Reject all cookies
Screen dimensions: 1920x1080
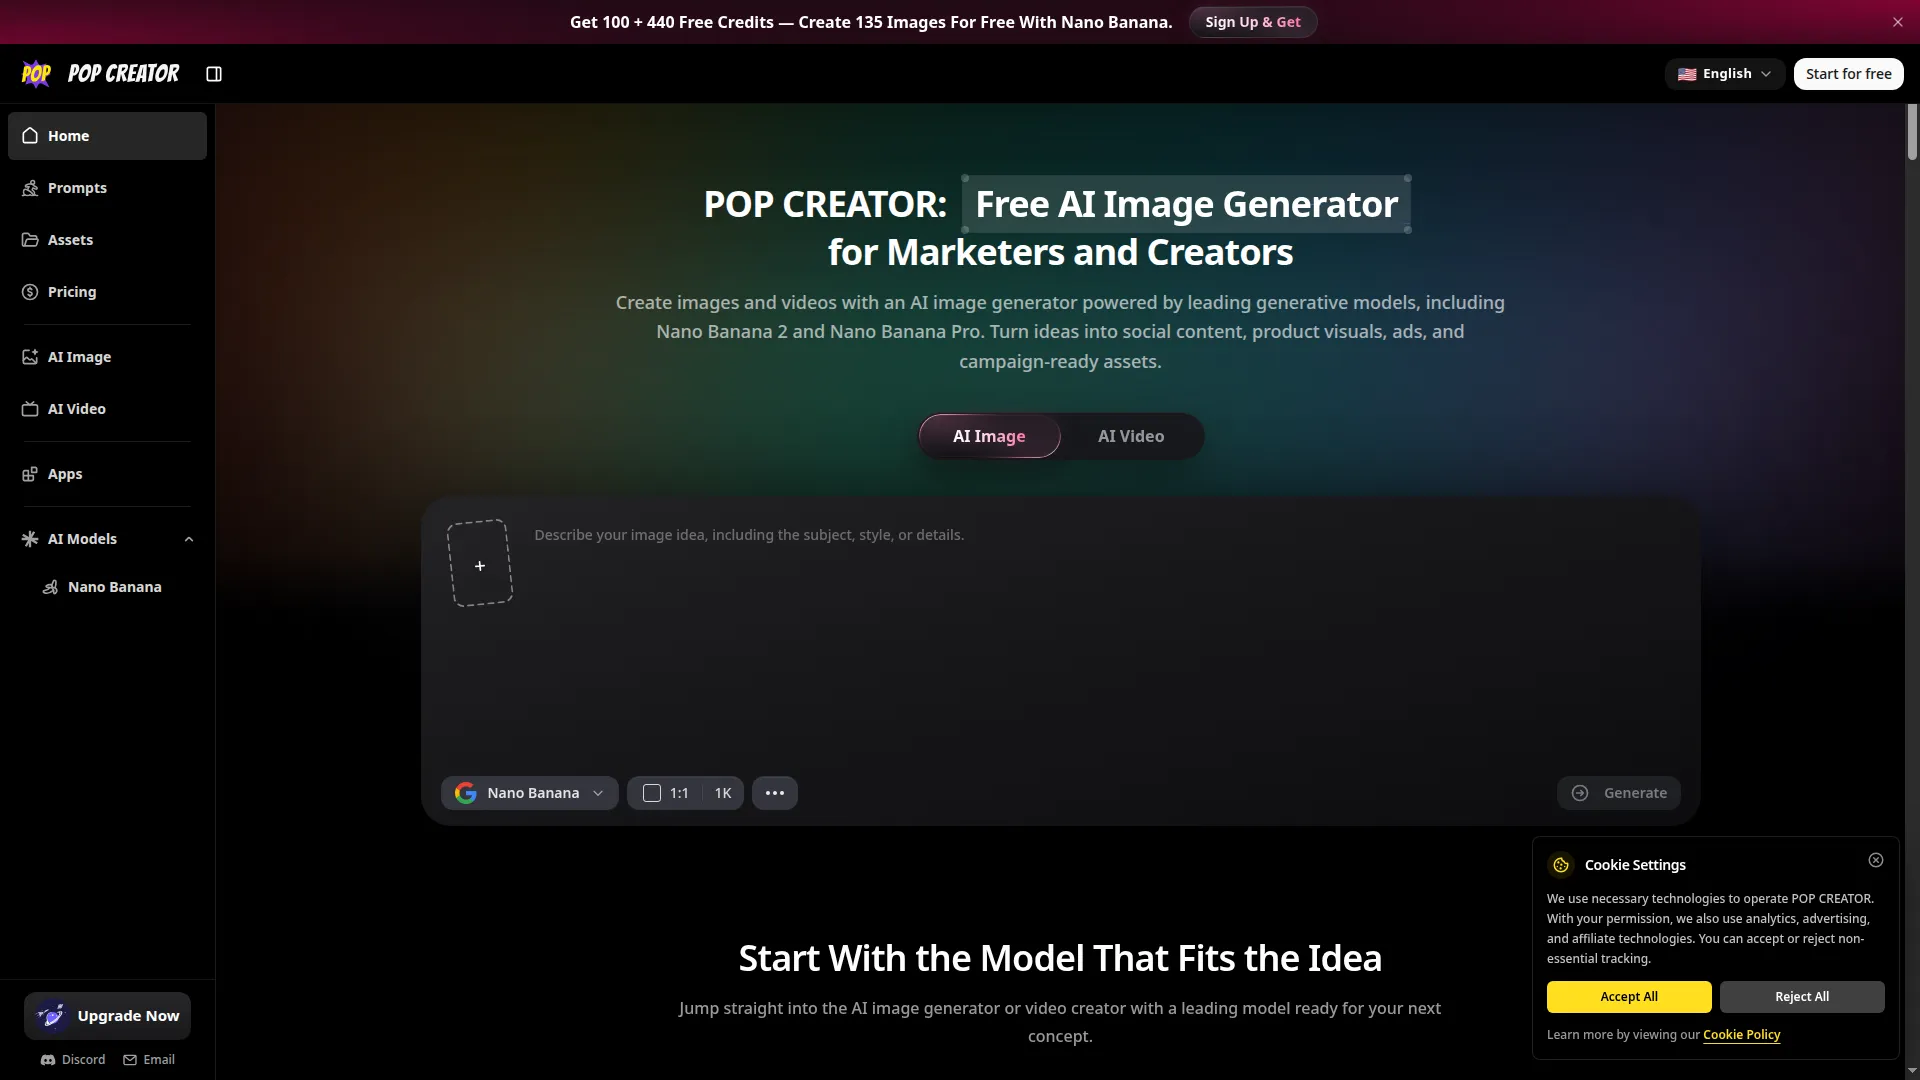[x=1802, y=997]
